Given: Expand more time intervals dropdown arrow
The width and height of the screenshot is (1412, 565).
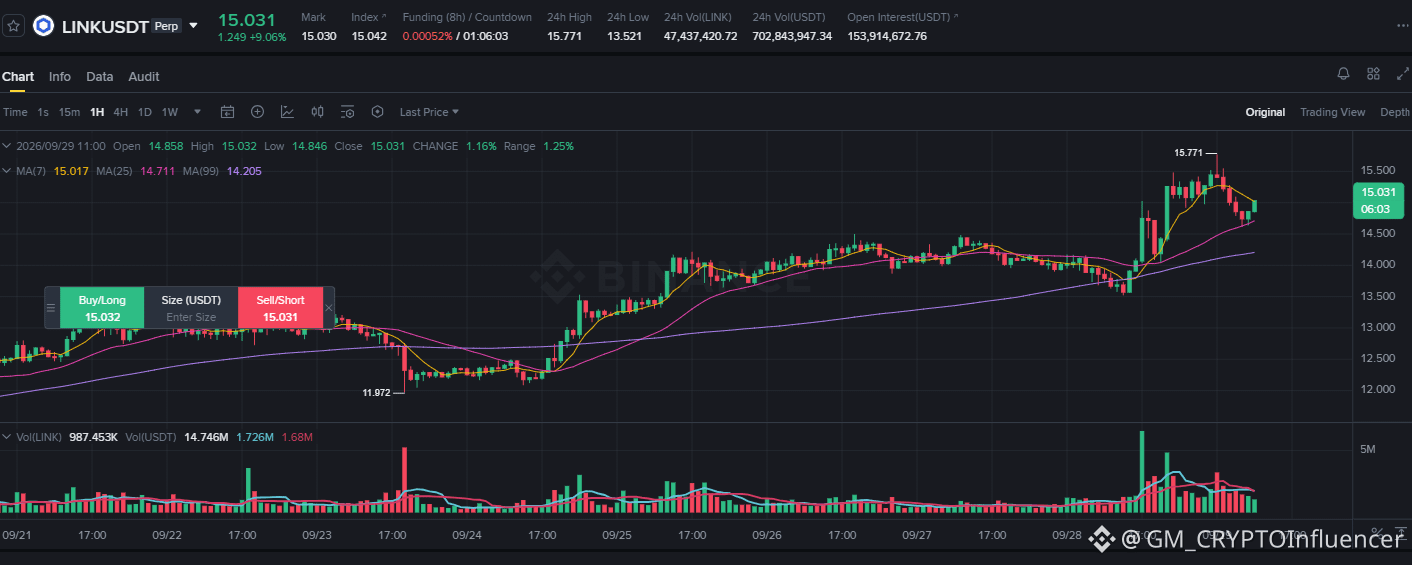Looking at the screenshot, I should pyautogui.click(x=197, y=112).
